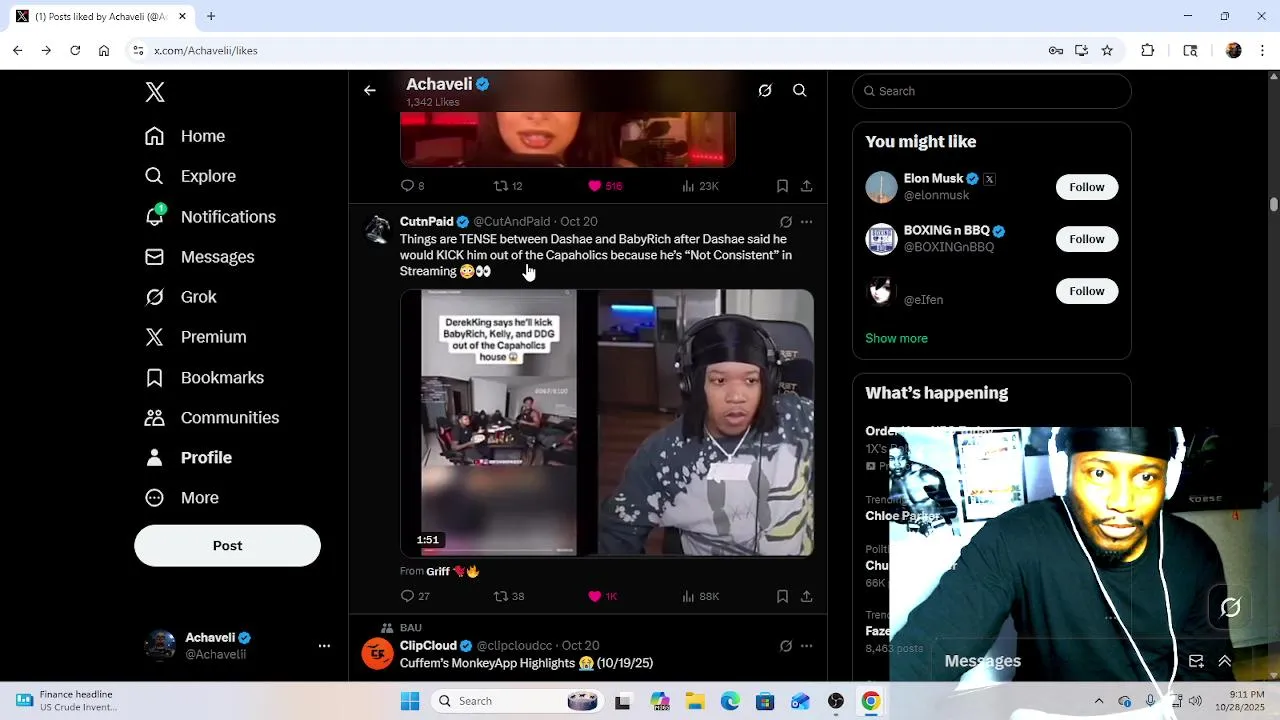Bookmark this page with star icon
Screen dimensions: 1280x720
(x=1107, y=50)
